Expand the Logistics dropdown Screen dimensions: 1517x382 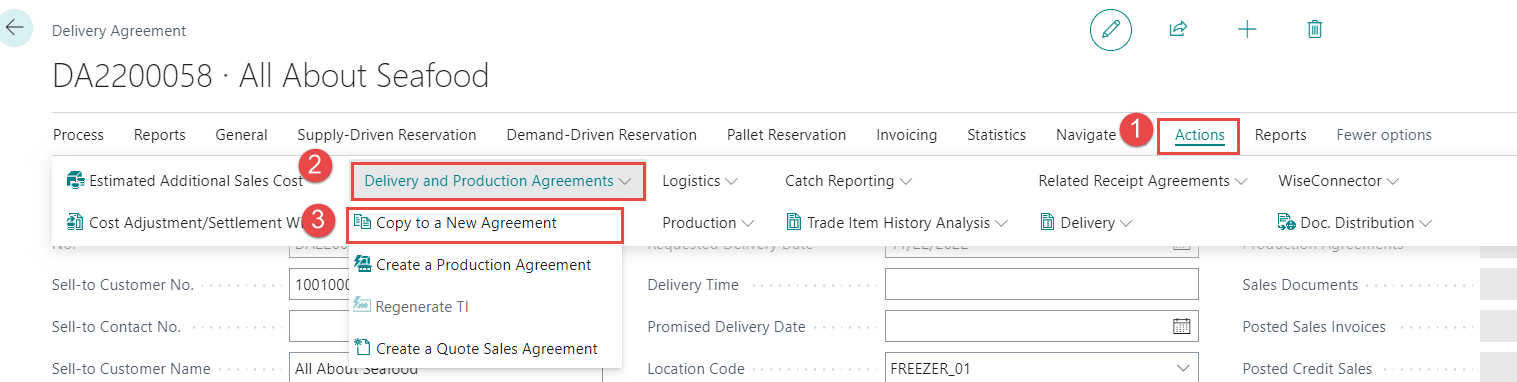pyautogui.click(x=700, y=181)
